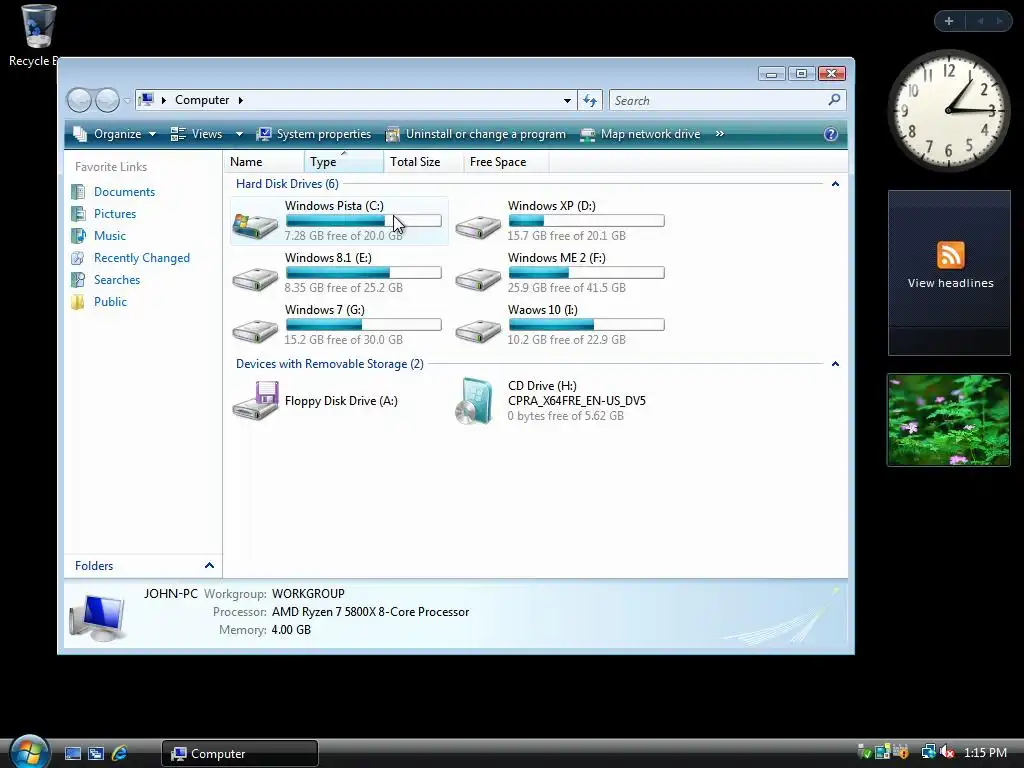
Task: Click the 1:15 PM taskbar clock
Action: tap(985, 752)
